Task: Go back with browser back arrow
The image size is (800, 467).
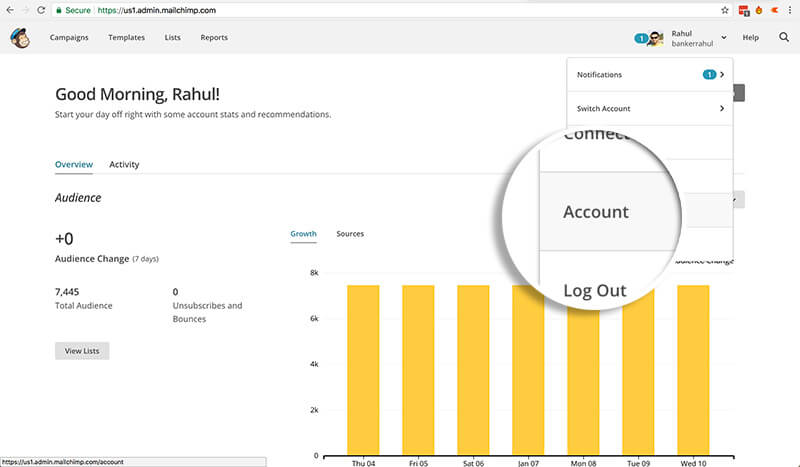Action: point(10,10)
